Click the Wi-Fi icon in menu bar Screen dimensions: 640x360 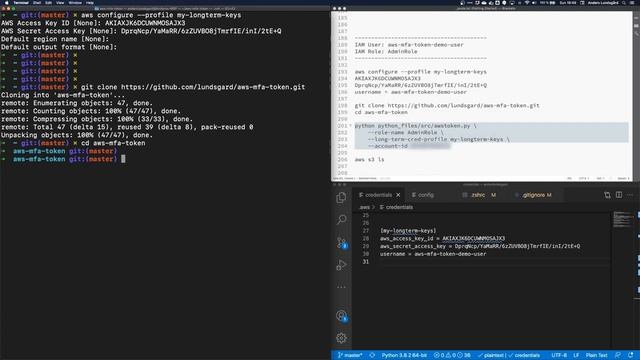pos(527,2)
